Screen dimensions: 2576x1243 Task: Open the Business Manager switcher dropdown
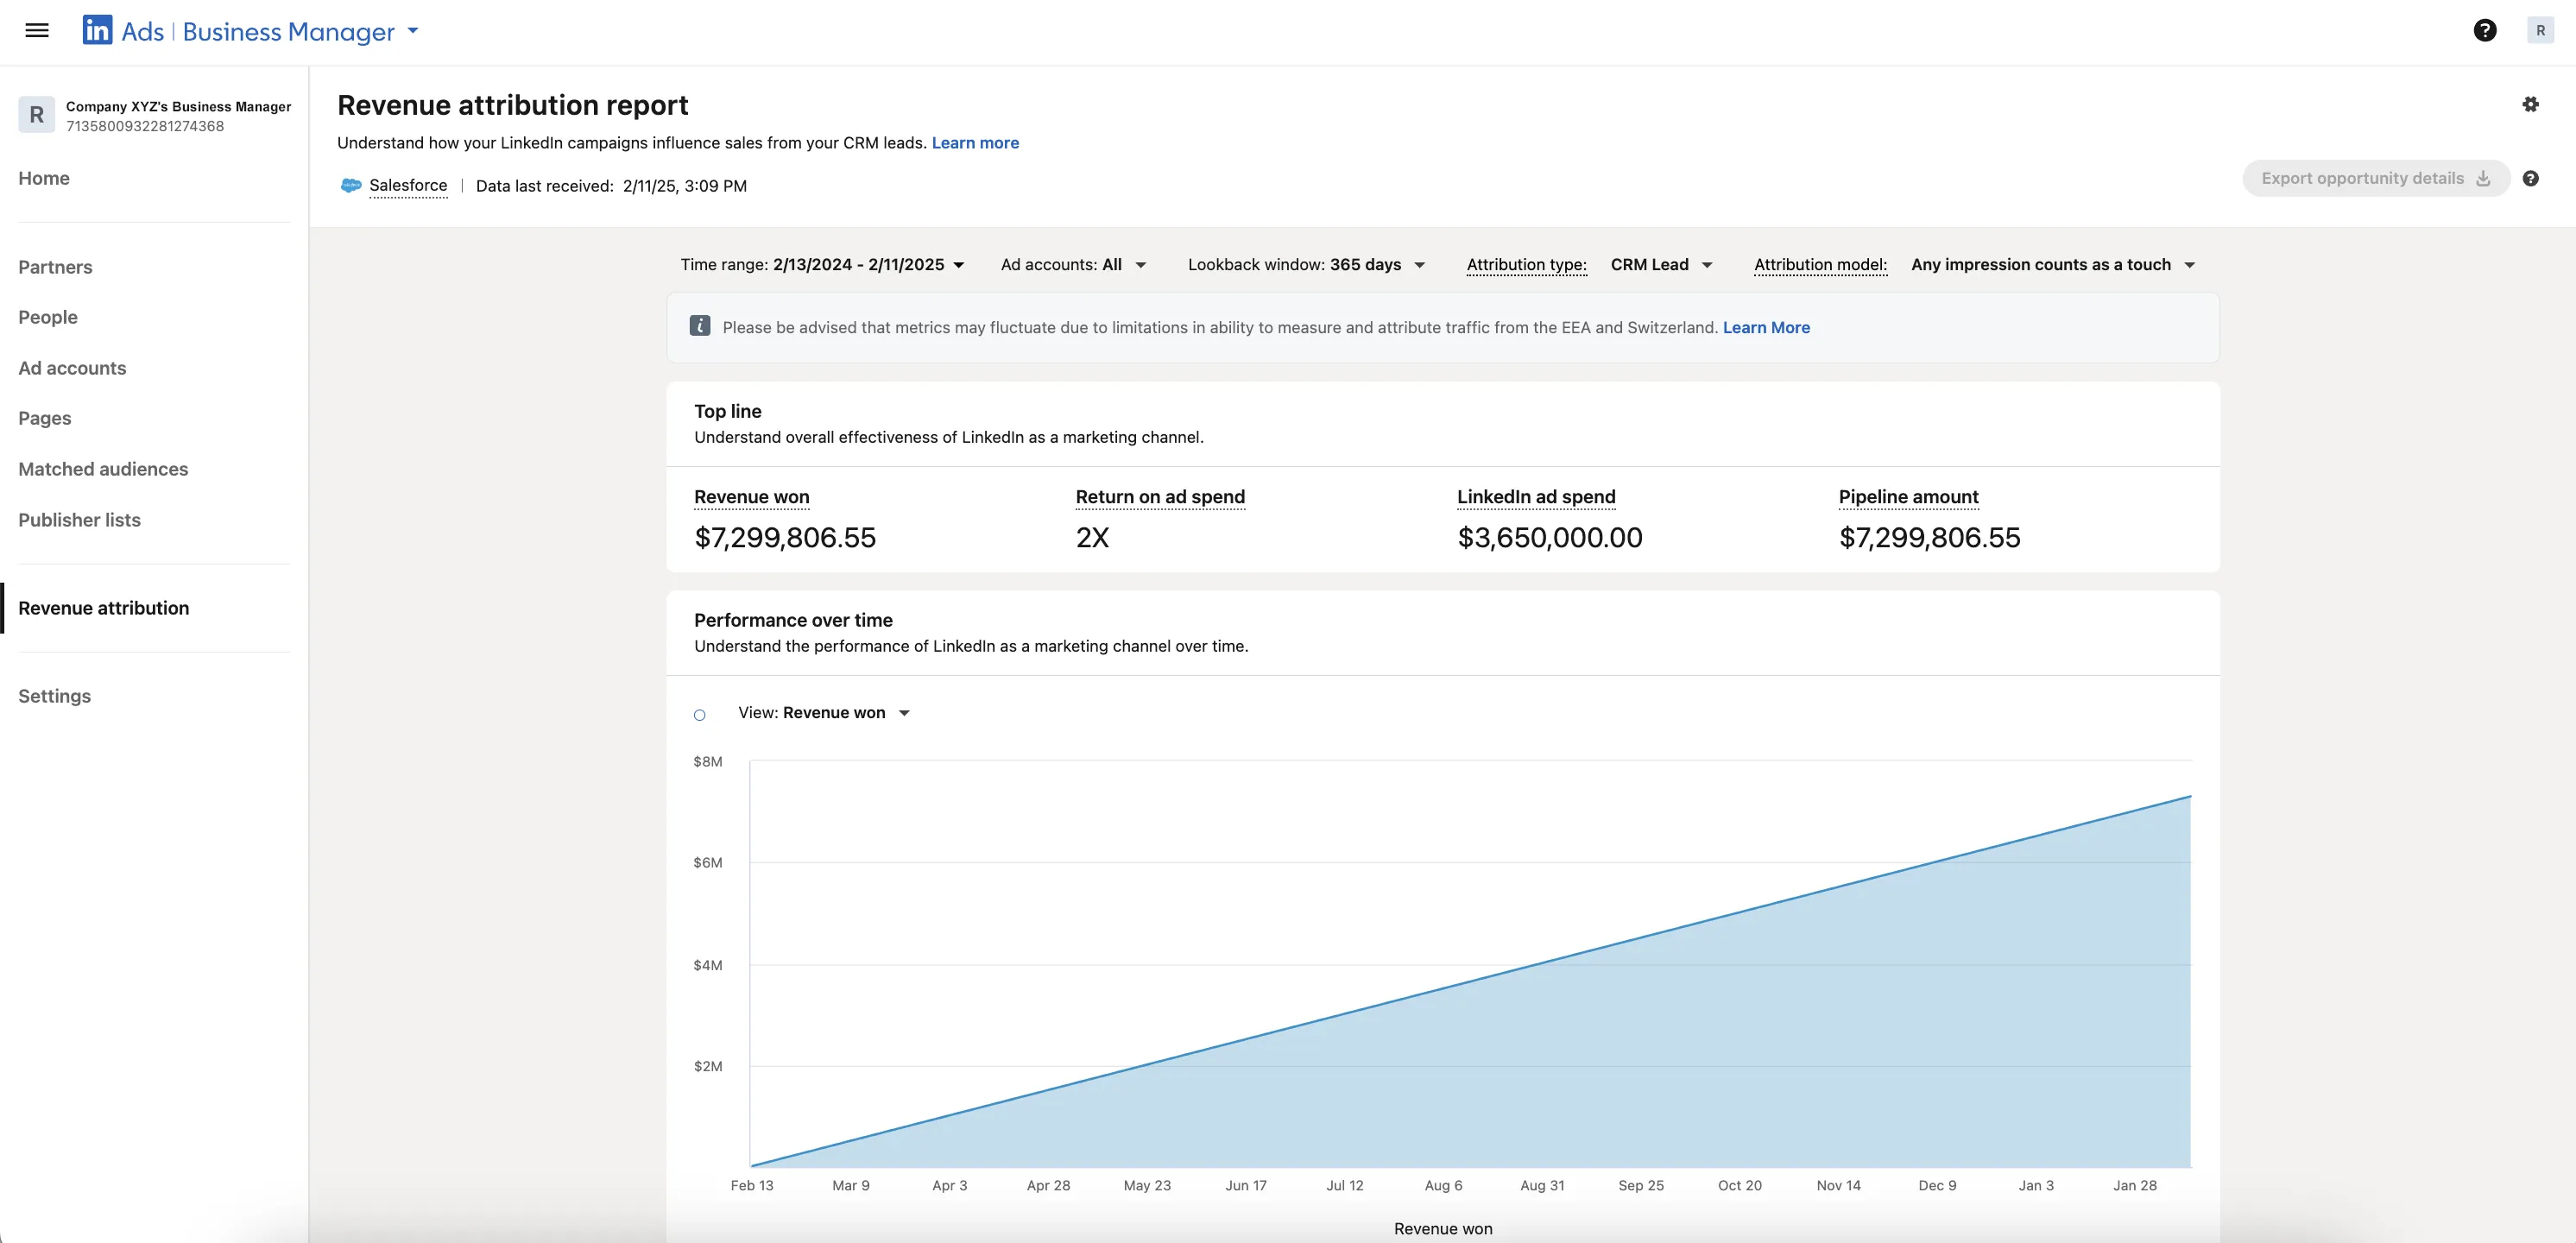(x=413, y=31)
